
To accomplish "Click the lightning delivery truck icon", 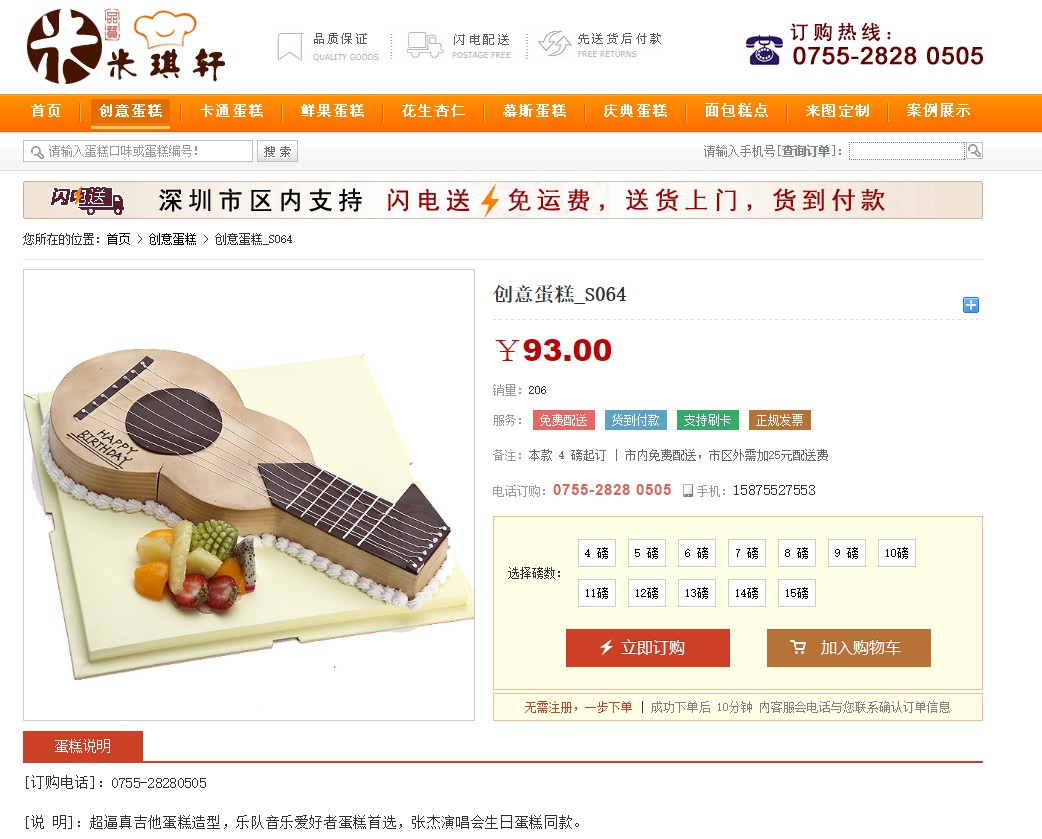I will [425, 45].
